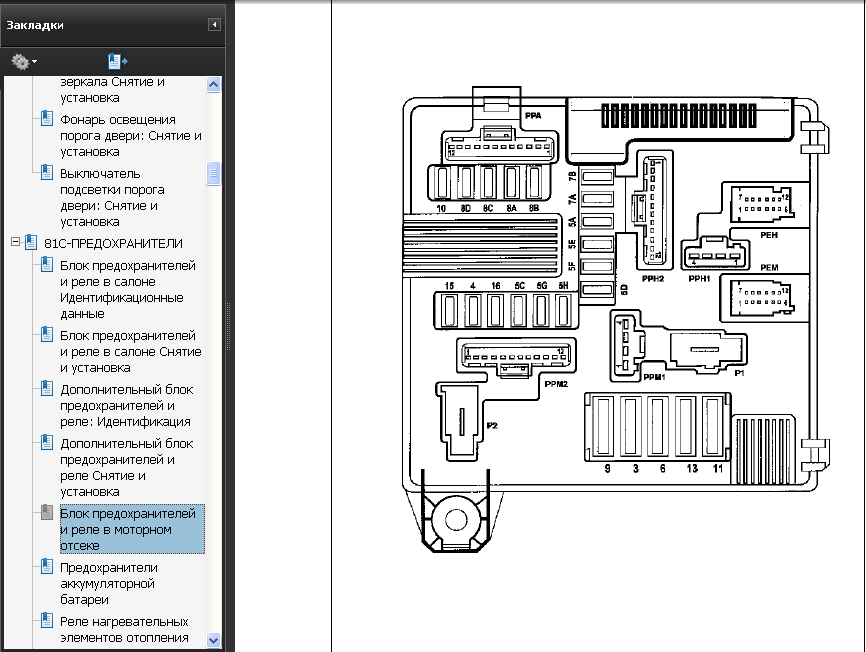Select Блок предохранителей и реле в моторном отсеке
The image size is (866, 652).
click(132, 529)
